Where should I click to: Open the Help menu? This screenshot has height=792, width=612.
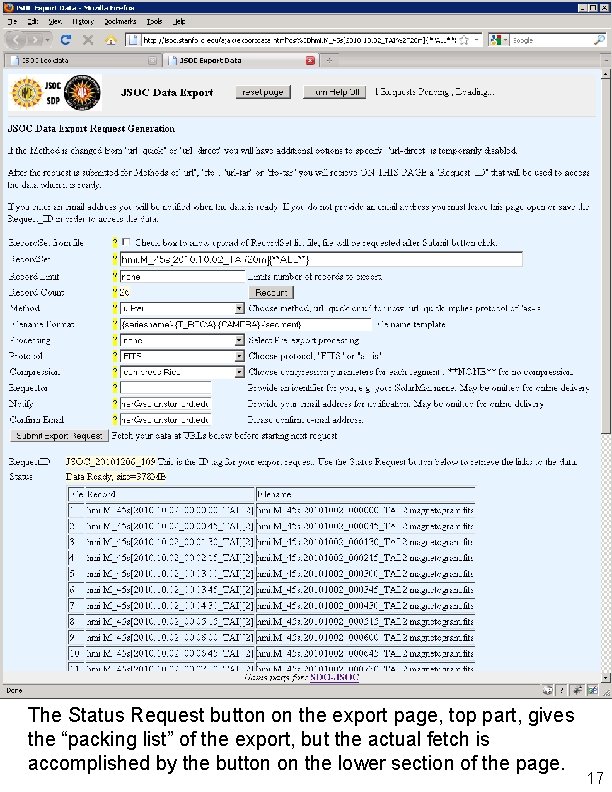point(179,21)
